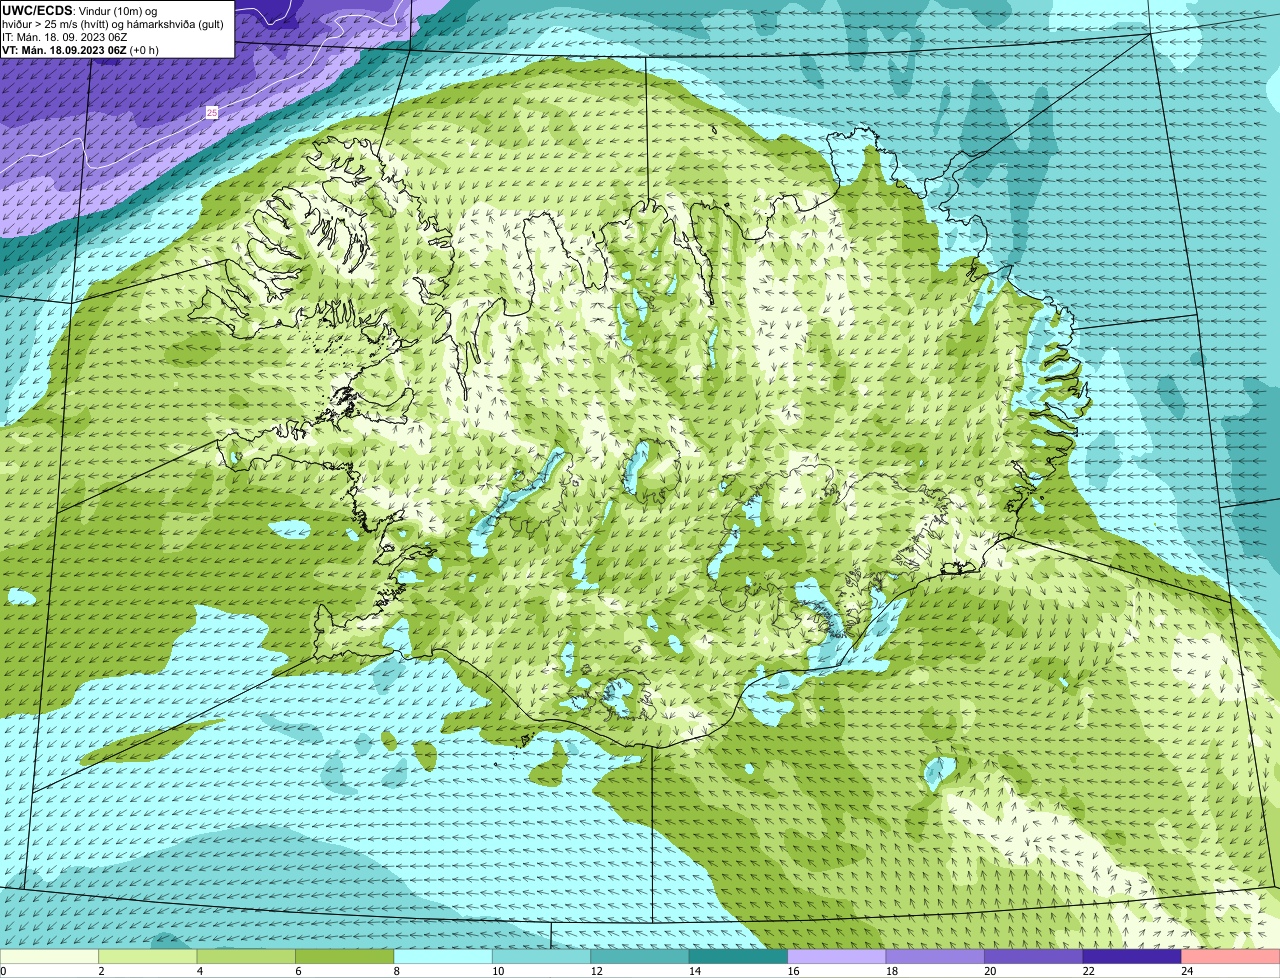The height and width of the screenshot is (978, 1280).
Task: Click the '25' contour label on the map
Action: click(x=212, y=113)
